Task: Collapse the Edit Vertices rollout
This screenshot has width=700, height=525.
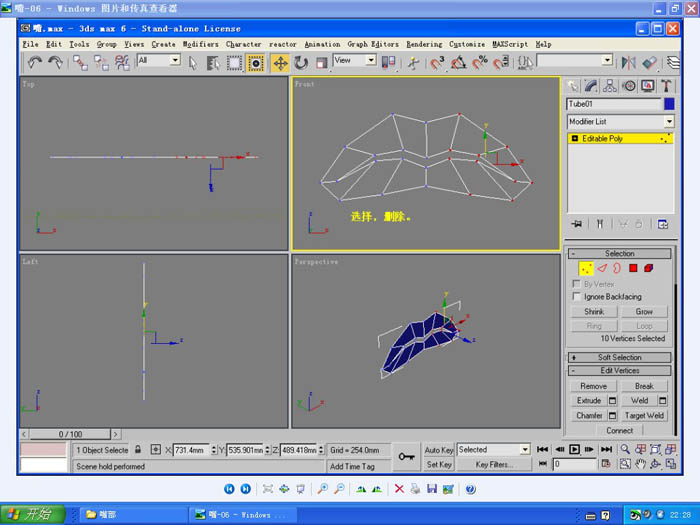Action: (619, 370)
